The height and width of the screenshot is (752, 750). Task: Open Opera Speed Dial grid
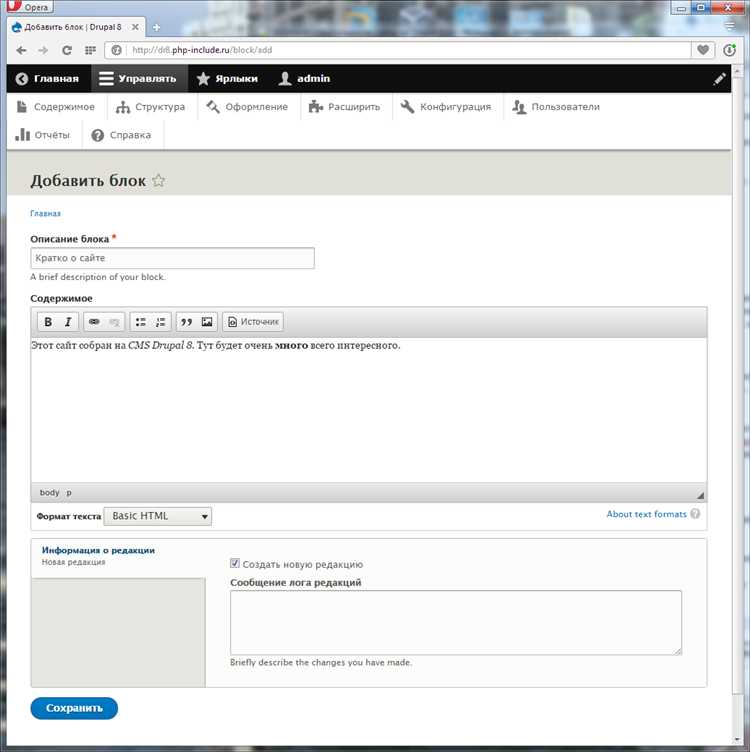pyautogui.click(x=90, y=50)
